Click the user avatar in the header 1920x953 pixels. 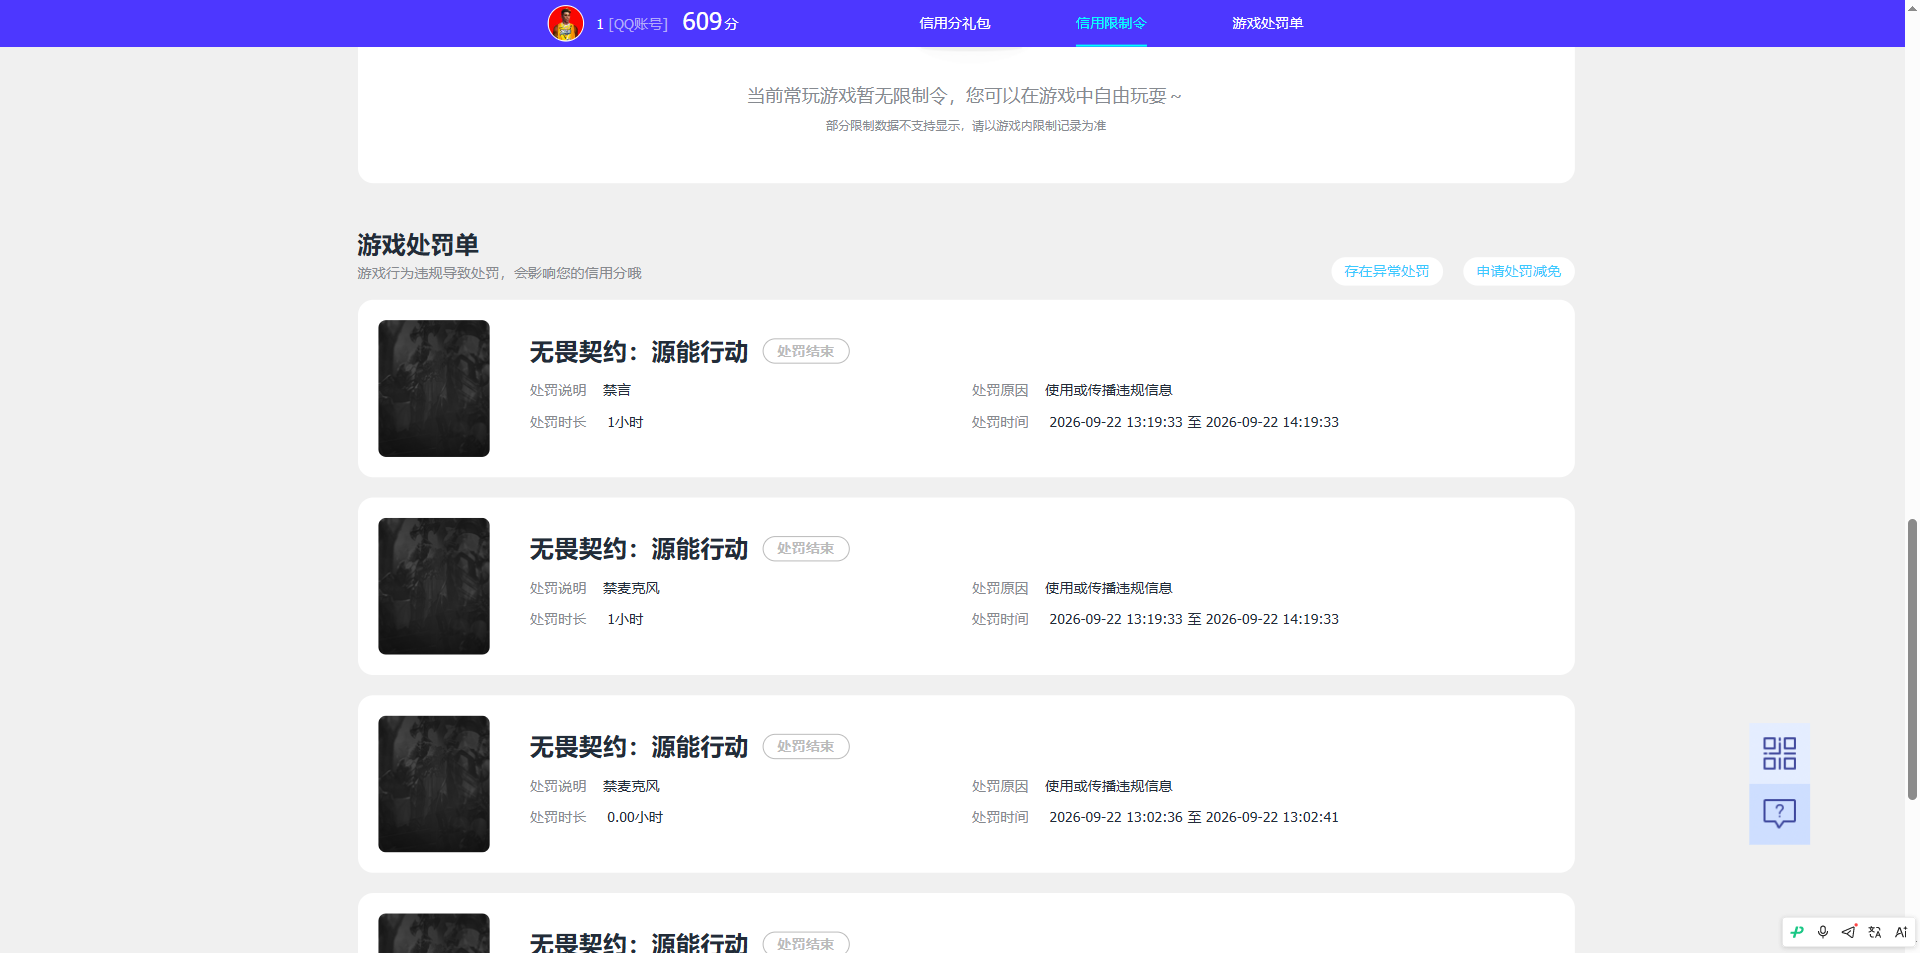click(566, 23)
